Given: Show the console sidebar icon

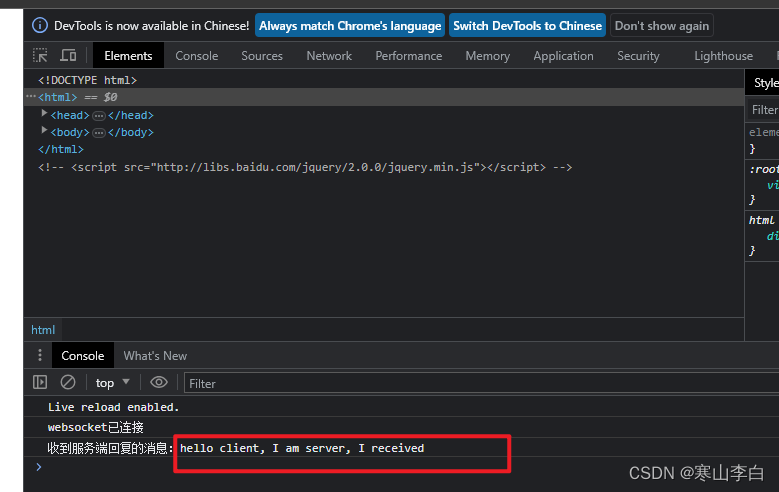Looking at the screenshot, I should click(x=40, y=382).
